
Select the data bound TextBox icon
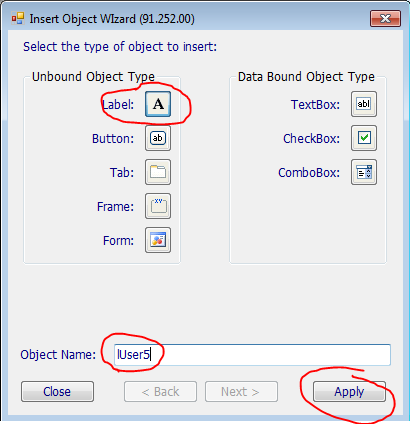tap(364, 104)
